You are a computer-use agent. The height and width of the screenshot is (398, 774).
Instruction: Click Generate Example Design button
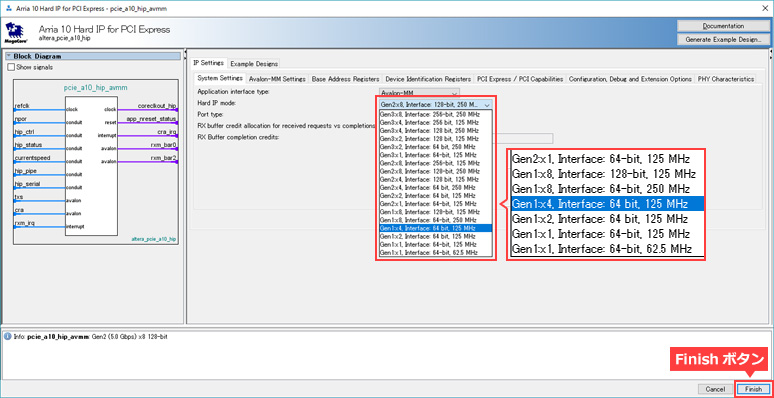coord(723,40)
